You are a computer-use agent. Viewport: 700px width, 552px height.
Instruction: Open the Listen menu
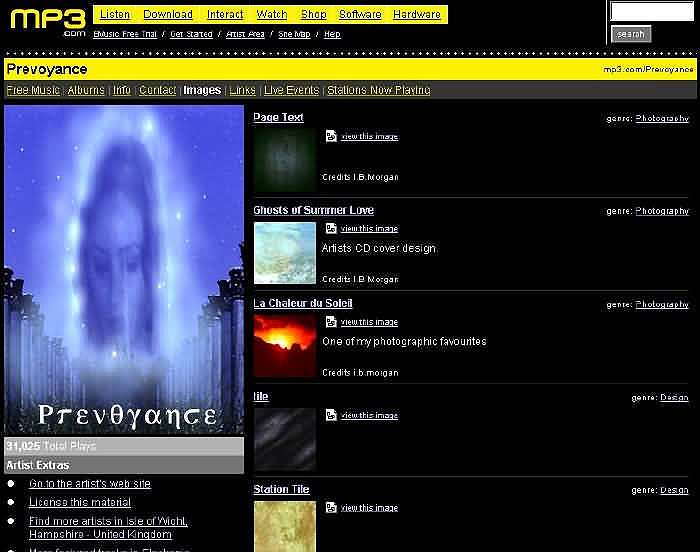click(115, 14)
